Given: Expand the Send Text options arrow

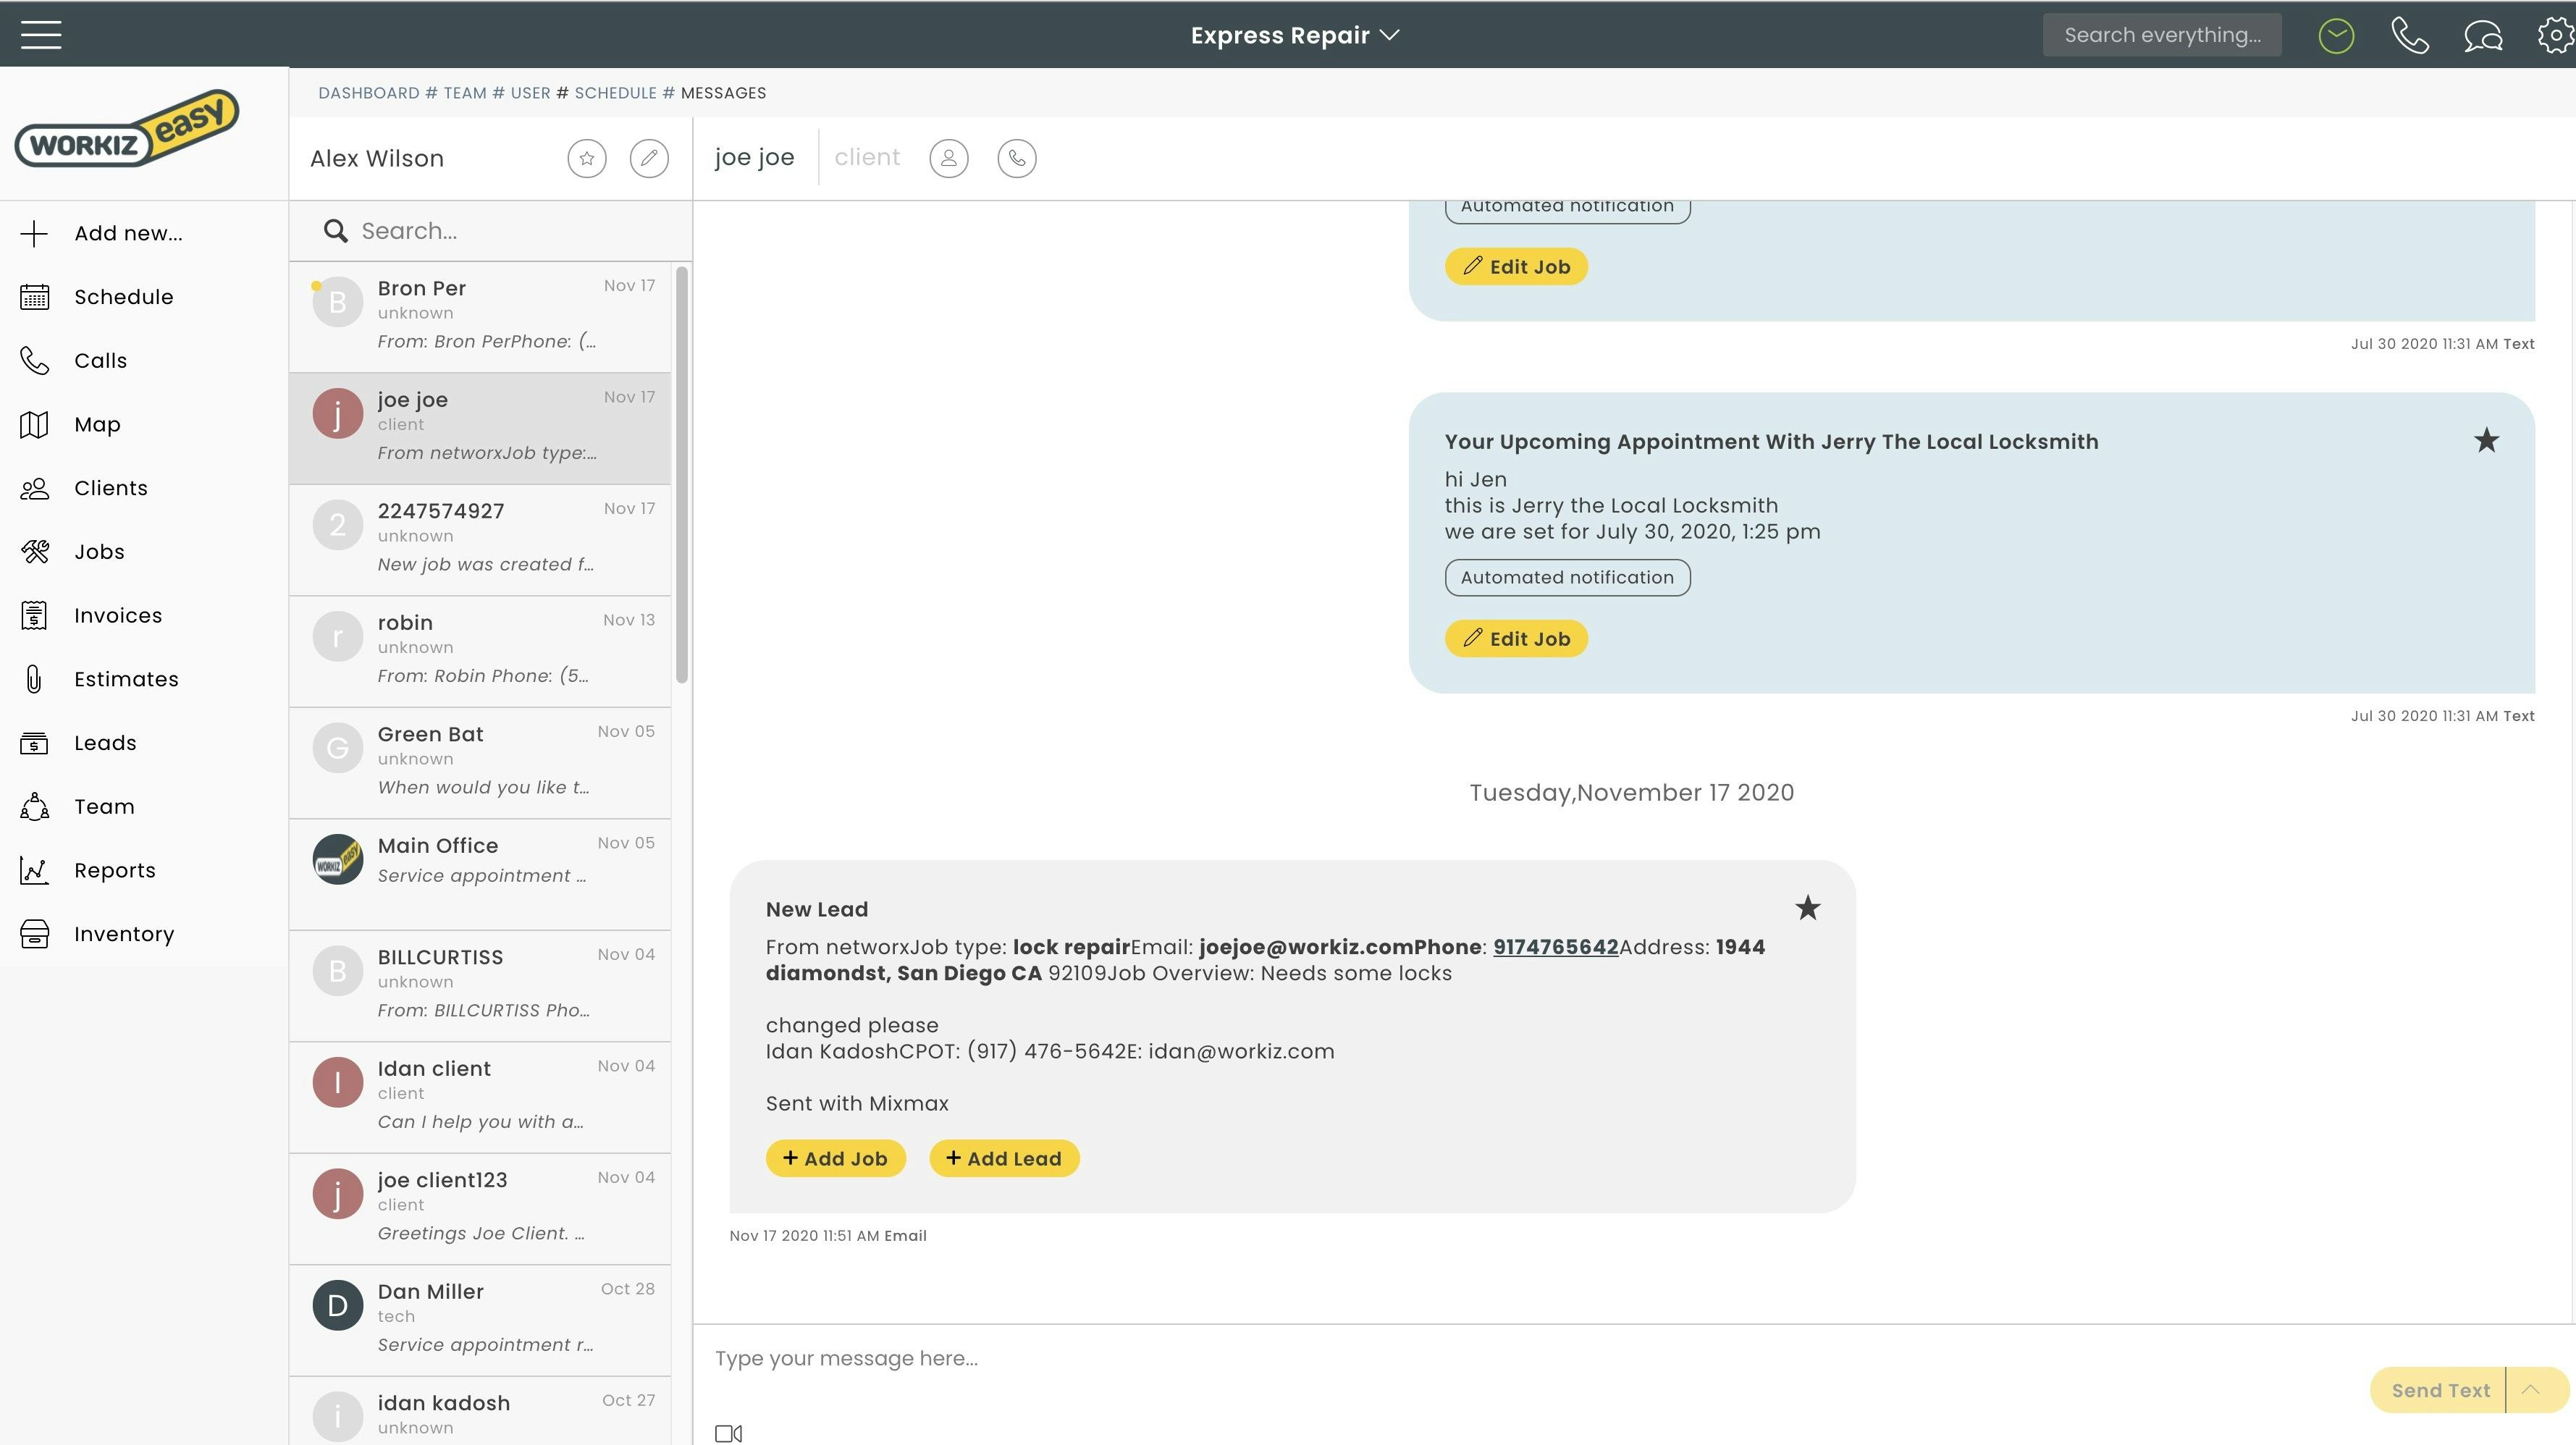Looking at the screenshot, I should coord(2531,1390).
